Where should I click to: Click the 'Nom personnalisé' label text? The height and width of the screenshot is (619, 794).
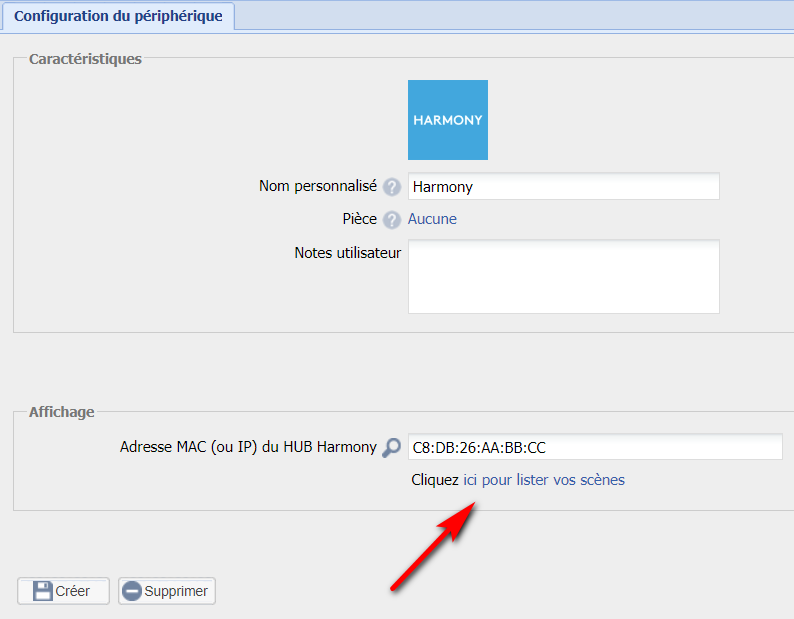click(x=317, y=186)
